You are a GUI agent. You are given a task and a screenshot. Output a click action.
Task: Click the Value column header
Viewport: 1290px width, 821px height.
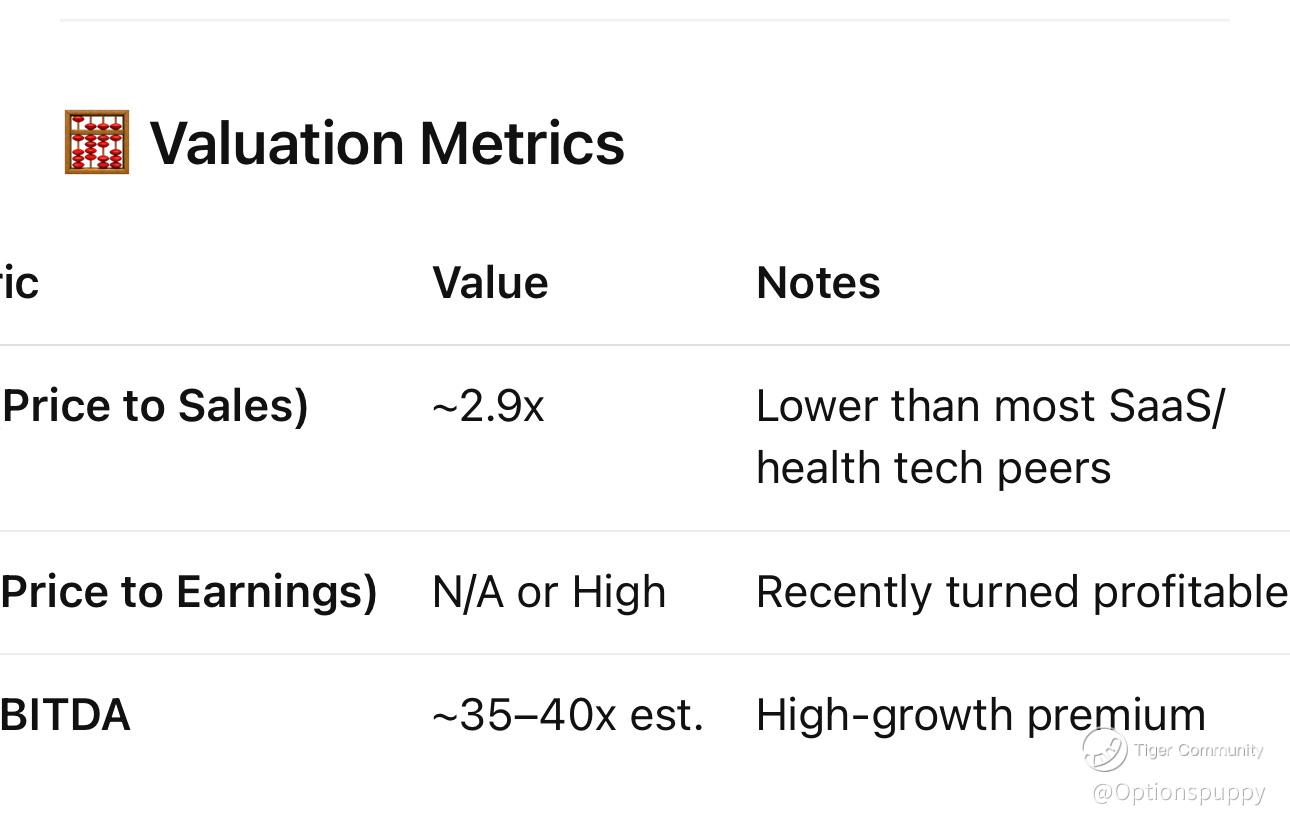490,283
